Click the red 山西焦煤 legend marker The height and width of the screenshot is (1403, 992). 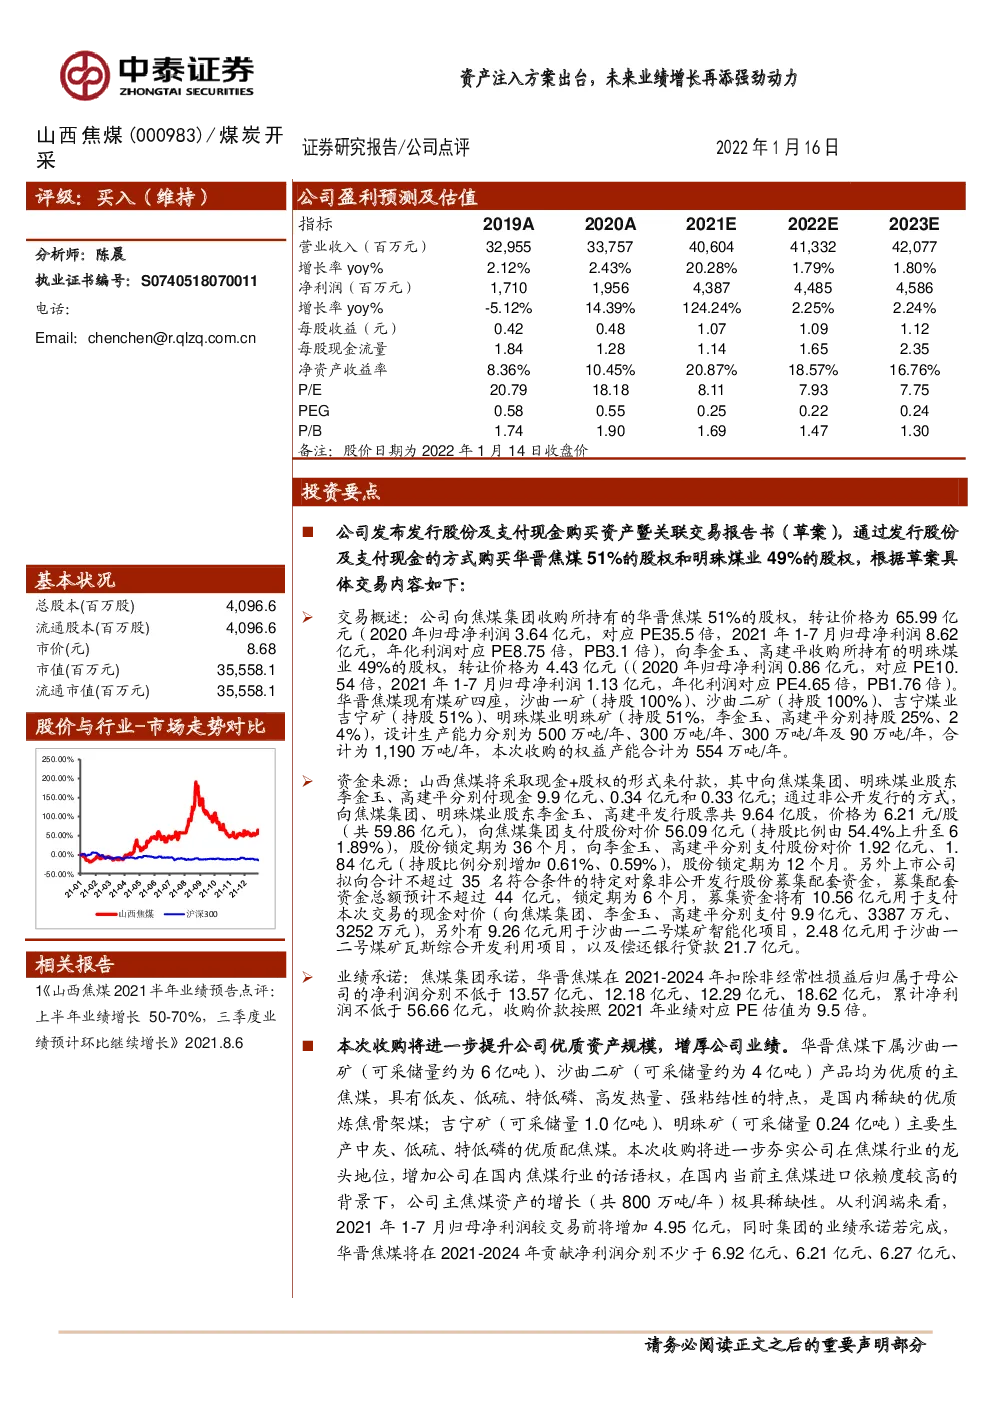(x=106, y=914)
